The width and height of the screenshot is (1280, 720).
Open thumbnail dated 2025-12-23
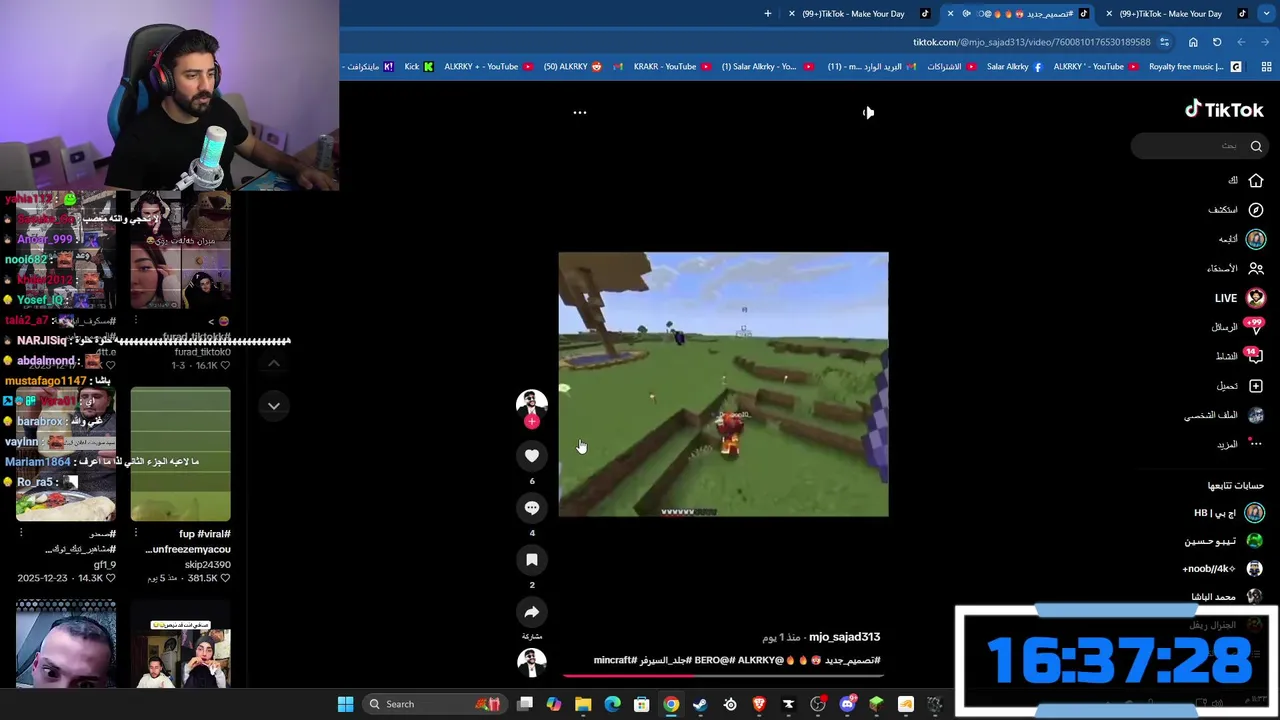coord(65,455)
